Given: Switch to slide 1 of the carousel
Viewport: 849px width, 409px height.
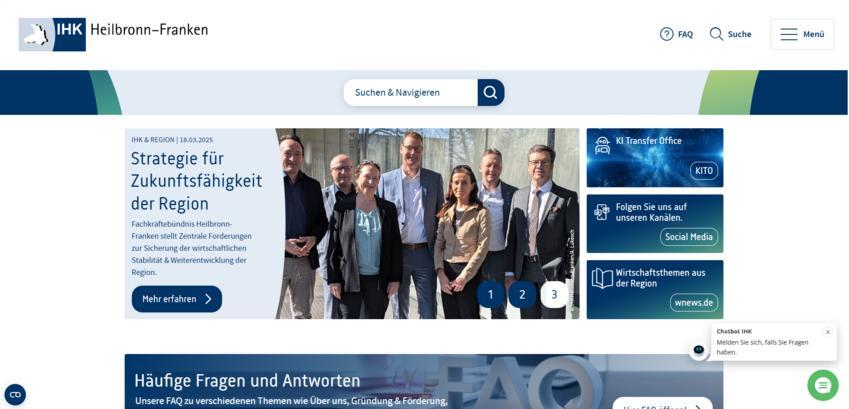Looking at the screenshot, I should pos(491,295).
